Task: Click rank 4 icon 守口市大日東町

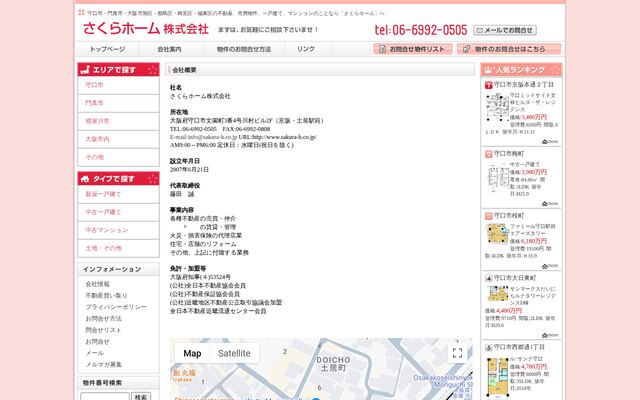Action: coord(489,278)
